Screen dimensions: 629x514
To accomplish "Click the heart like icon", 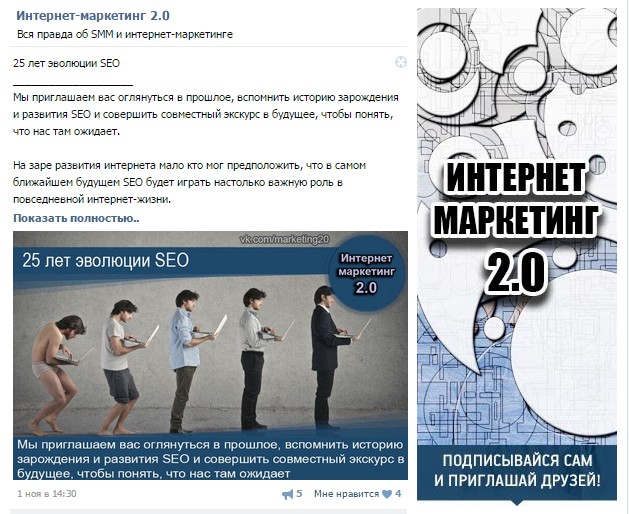I will point(387,494).
